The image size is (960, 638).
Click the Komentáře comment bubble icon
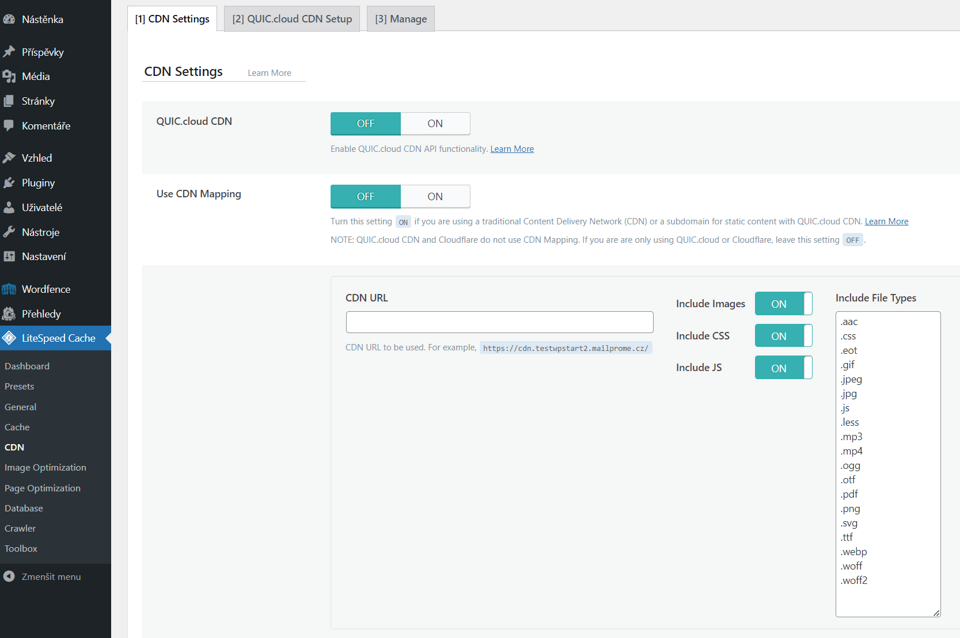(9, 126)
